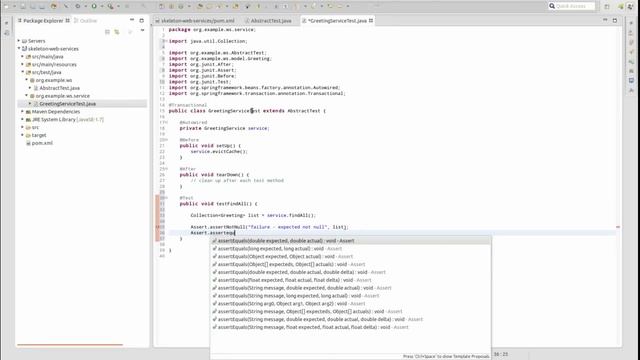
Task: Toggle folding of the testFindAll method
Action: coord(166,198)
